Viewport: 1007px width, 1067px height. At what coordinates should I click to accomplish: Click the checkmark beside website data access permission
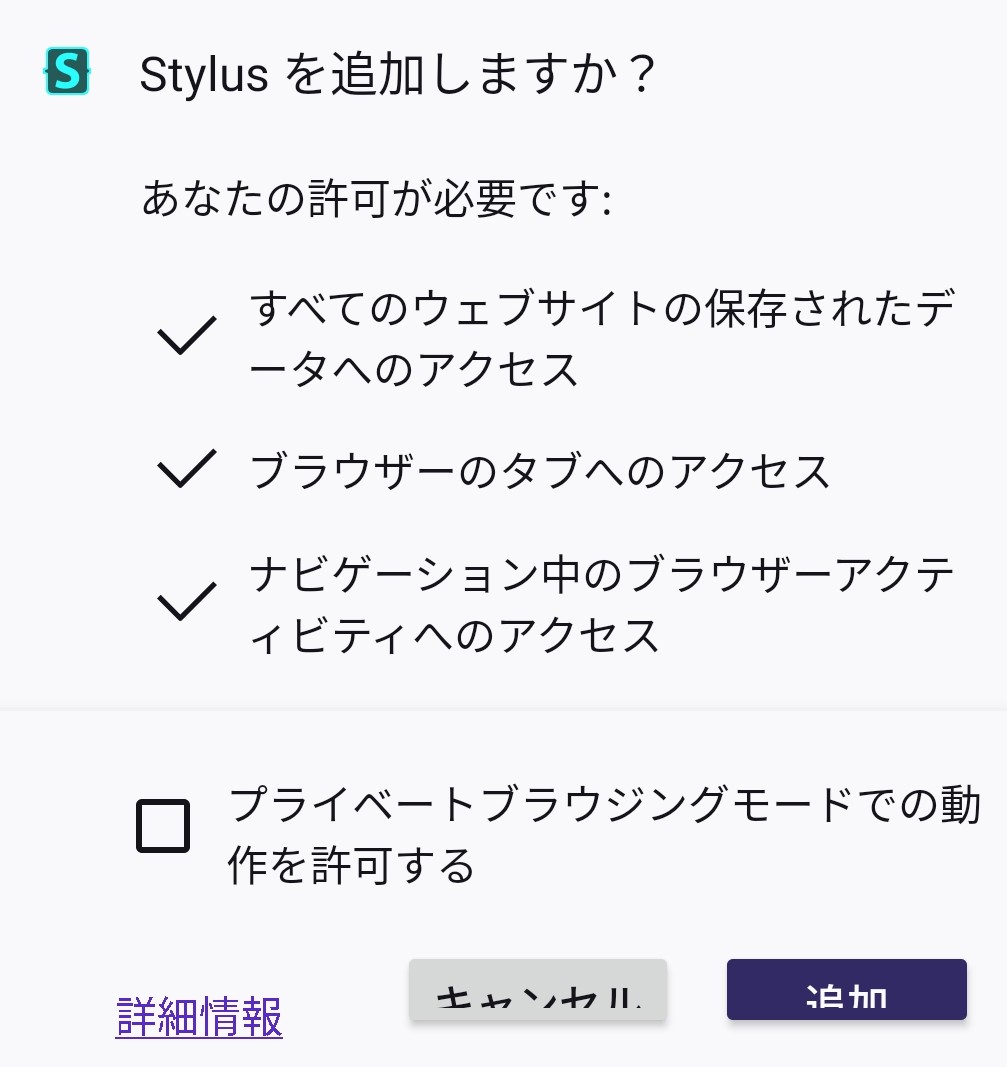(x=187, y=336)
